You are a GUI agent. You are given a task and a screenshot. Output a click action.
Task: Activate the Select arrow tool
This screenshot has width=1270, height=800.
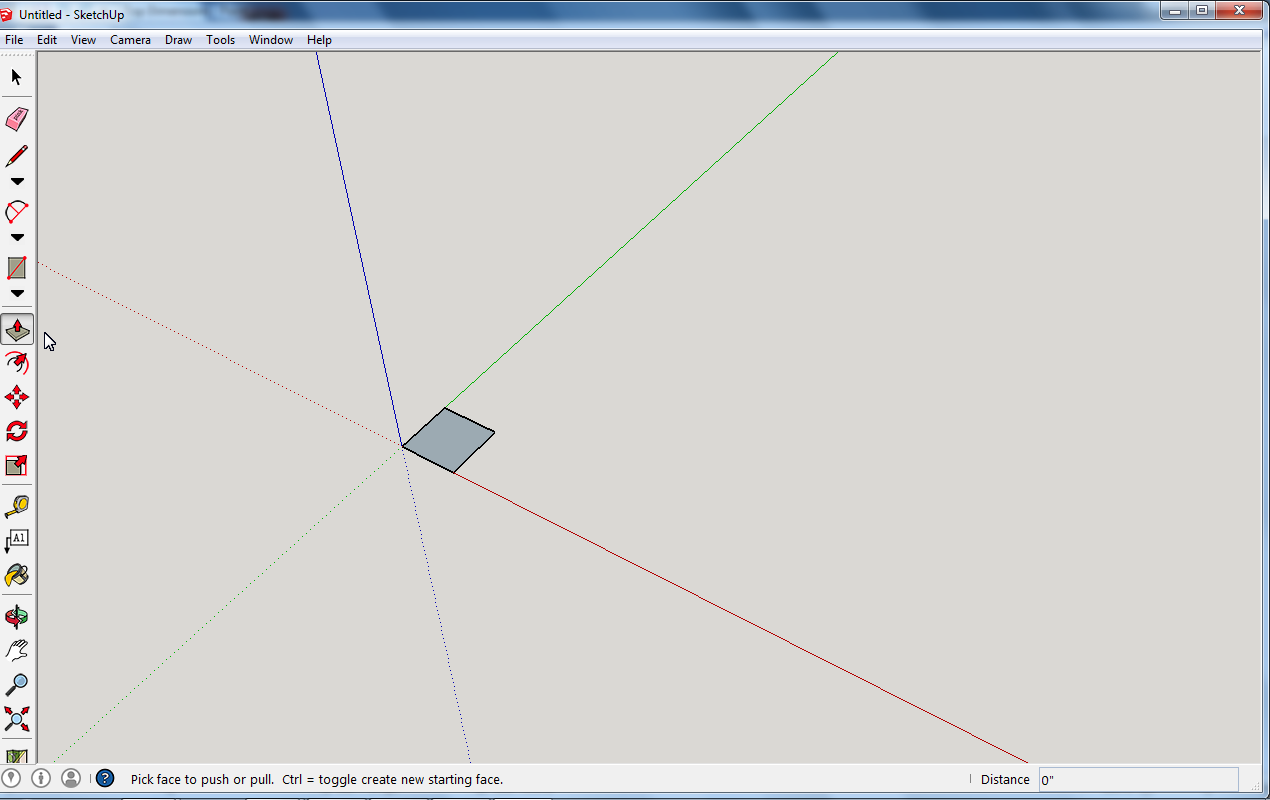(17, 76)
